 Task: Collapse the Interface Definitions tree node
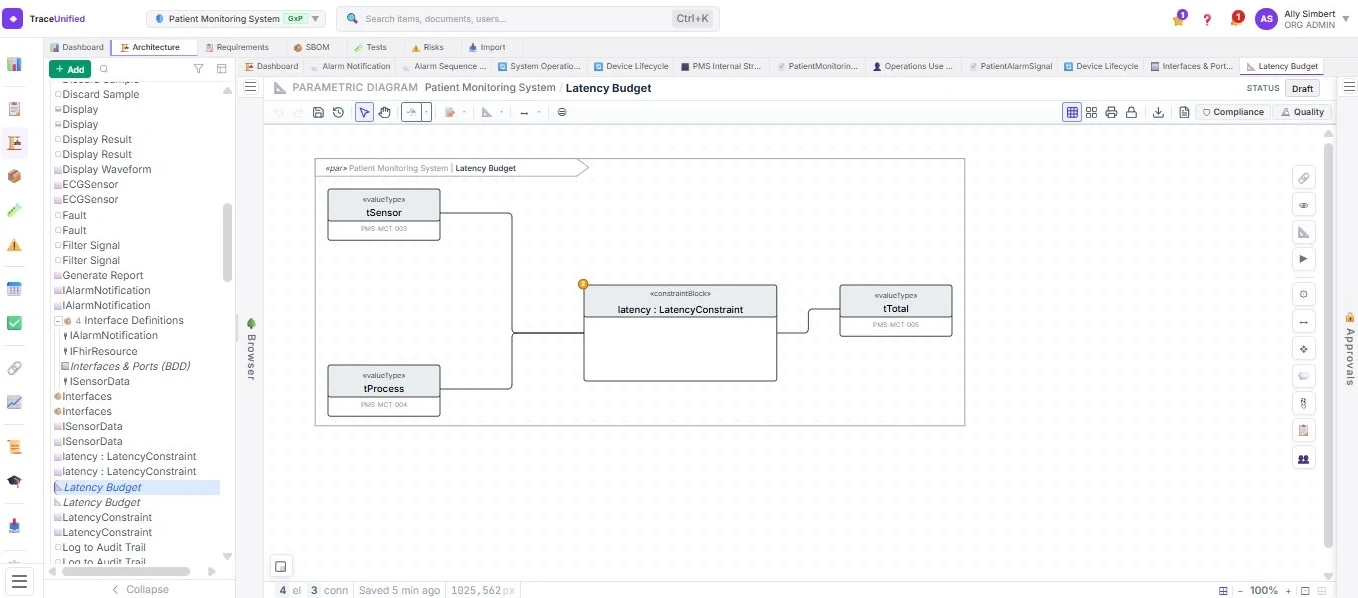[58, 321]
